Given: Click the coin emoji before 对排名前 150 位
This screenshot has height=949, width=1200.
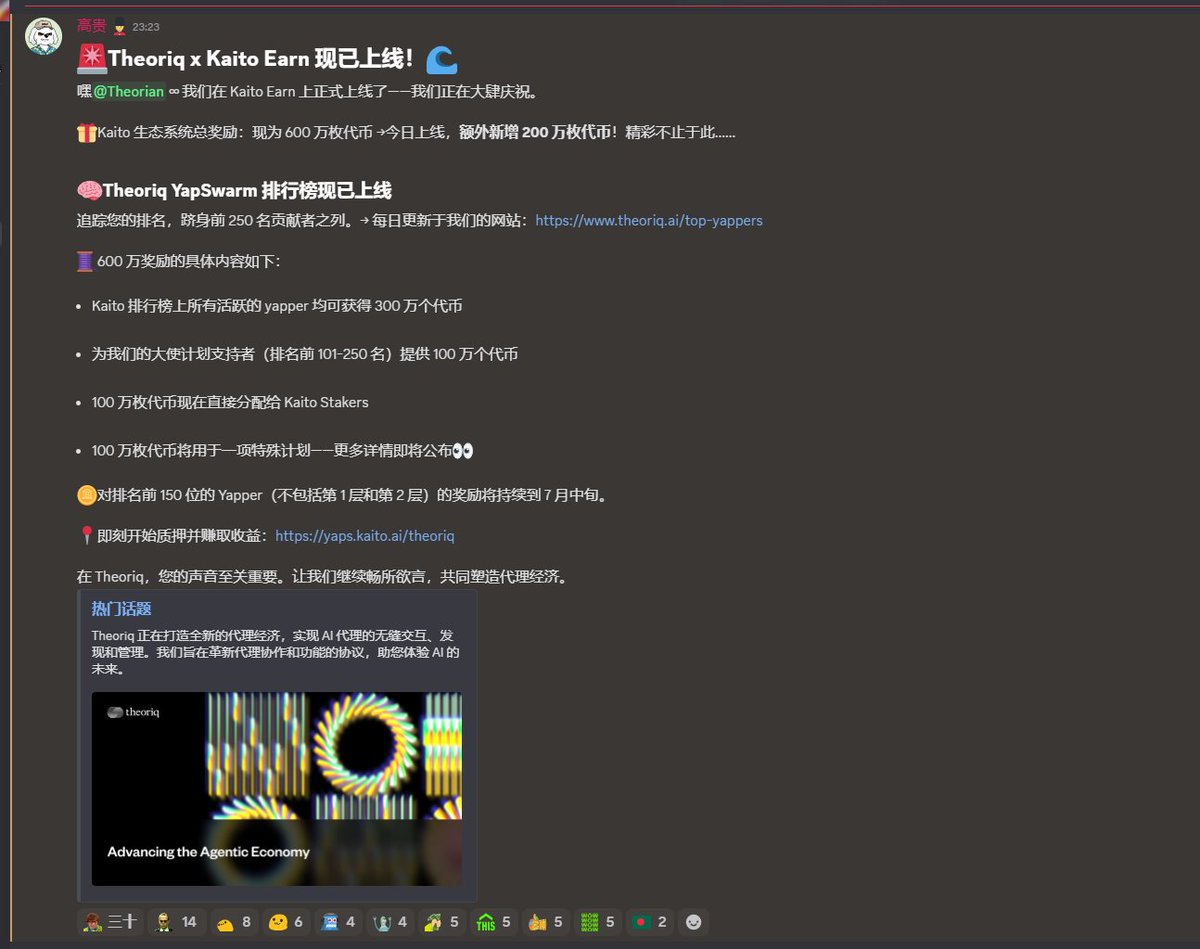Looking at the screenshot, I should pyautogui.click(x=87, y=494).
